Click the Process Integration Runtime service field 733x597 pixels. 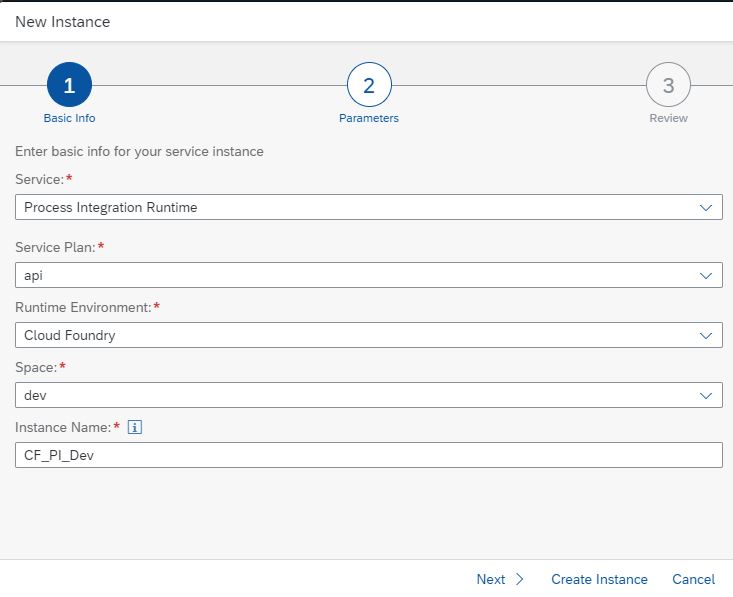[369, 207]
